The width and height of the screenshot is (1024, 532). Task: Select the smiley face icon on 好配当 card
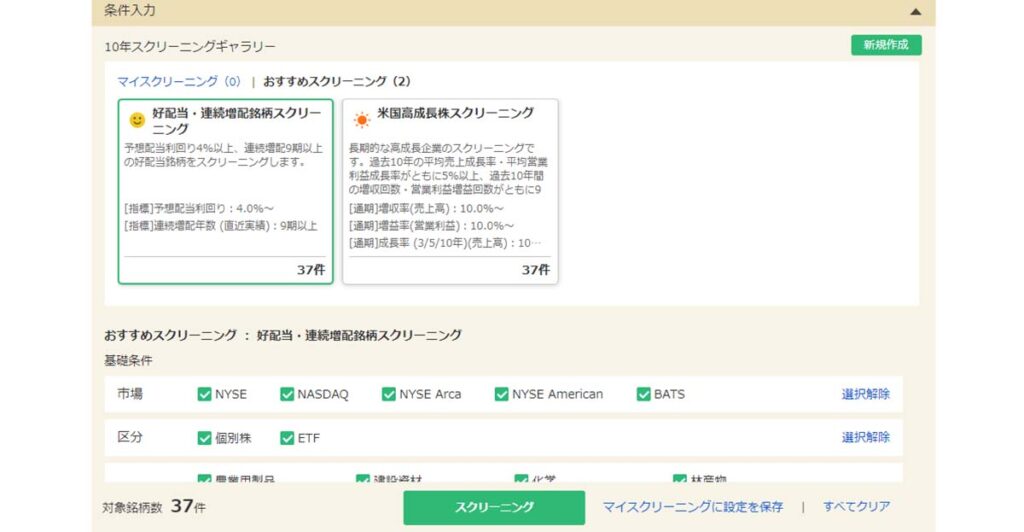click(137, 120)
